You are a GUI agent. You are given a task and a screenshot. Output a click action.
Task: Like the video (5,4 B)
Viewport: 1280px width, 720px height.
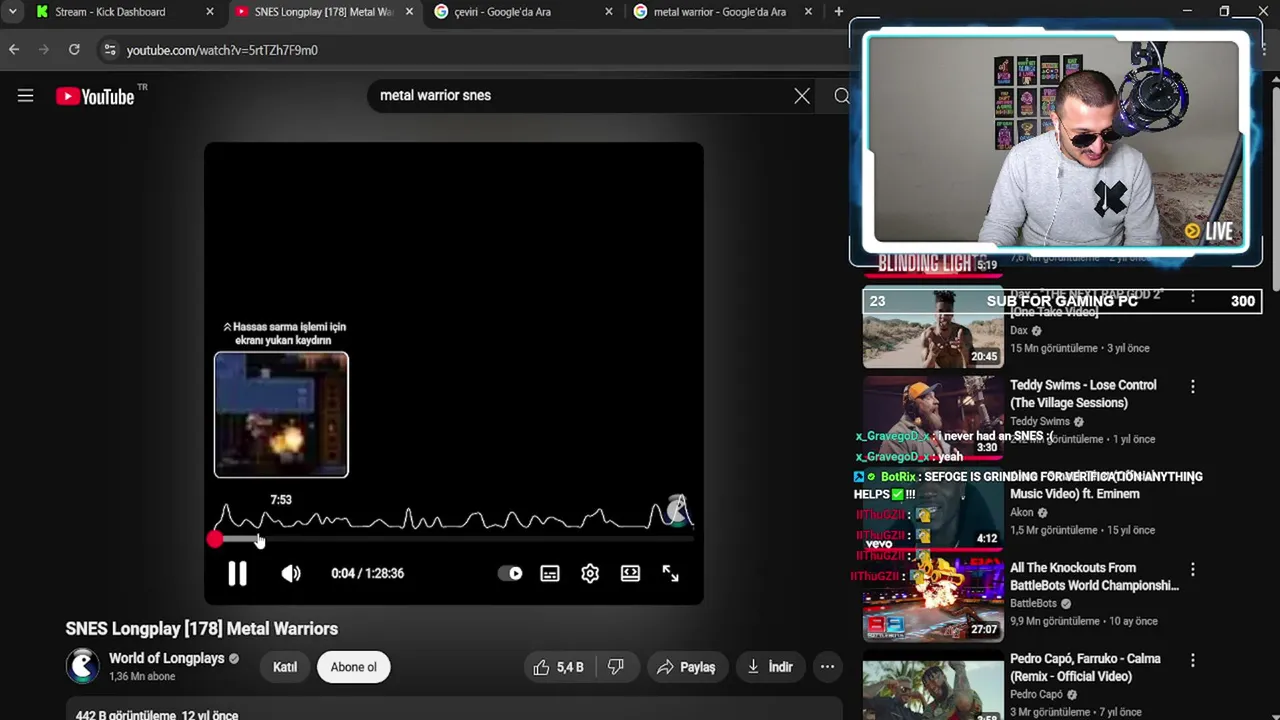coord(558,667)
